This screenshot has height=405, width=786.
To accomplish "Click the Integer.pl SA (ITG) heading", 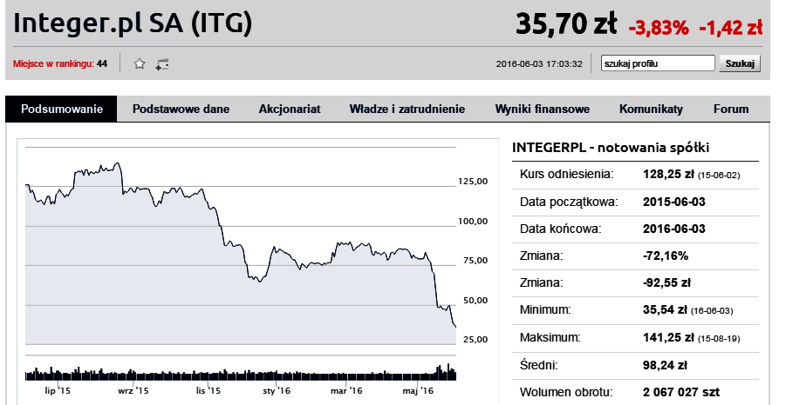I will click(x=132, y=24).
